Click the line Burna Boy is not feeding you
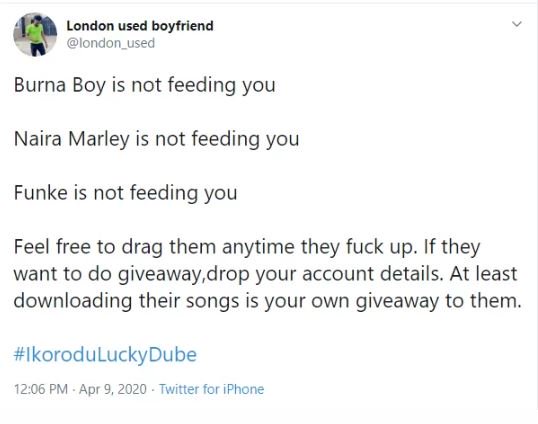This screenshot has width=538, height=424. point(144,85)
